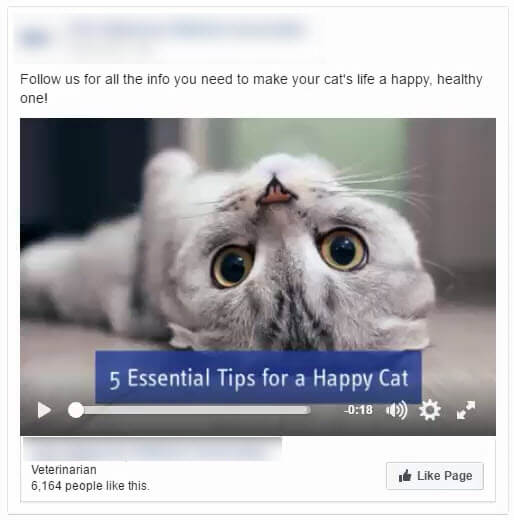
Task: Click the "6,164 people like this" text
Action: pos(90,486)
